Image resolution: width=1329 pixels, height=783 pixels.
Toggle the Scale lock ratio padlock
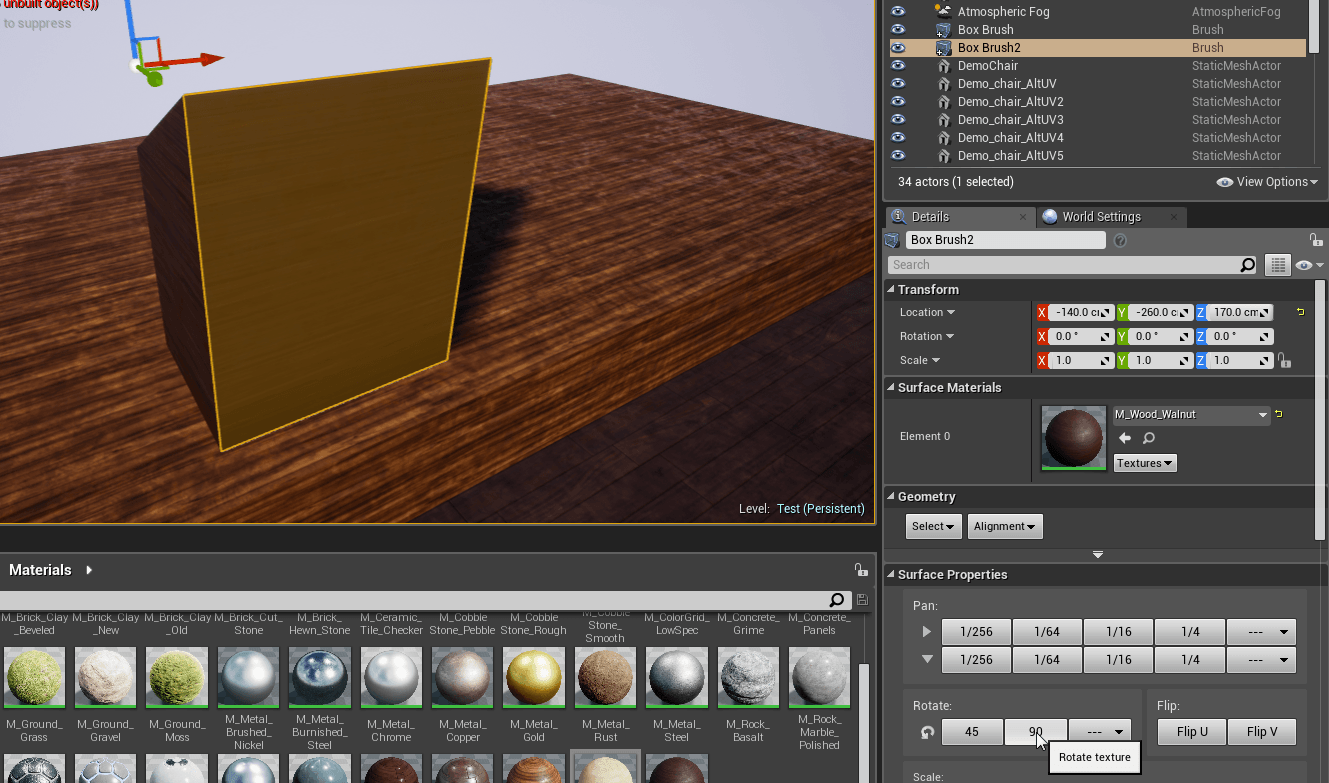pyautogui.click(x=1285, y=361)
